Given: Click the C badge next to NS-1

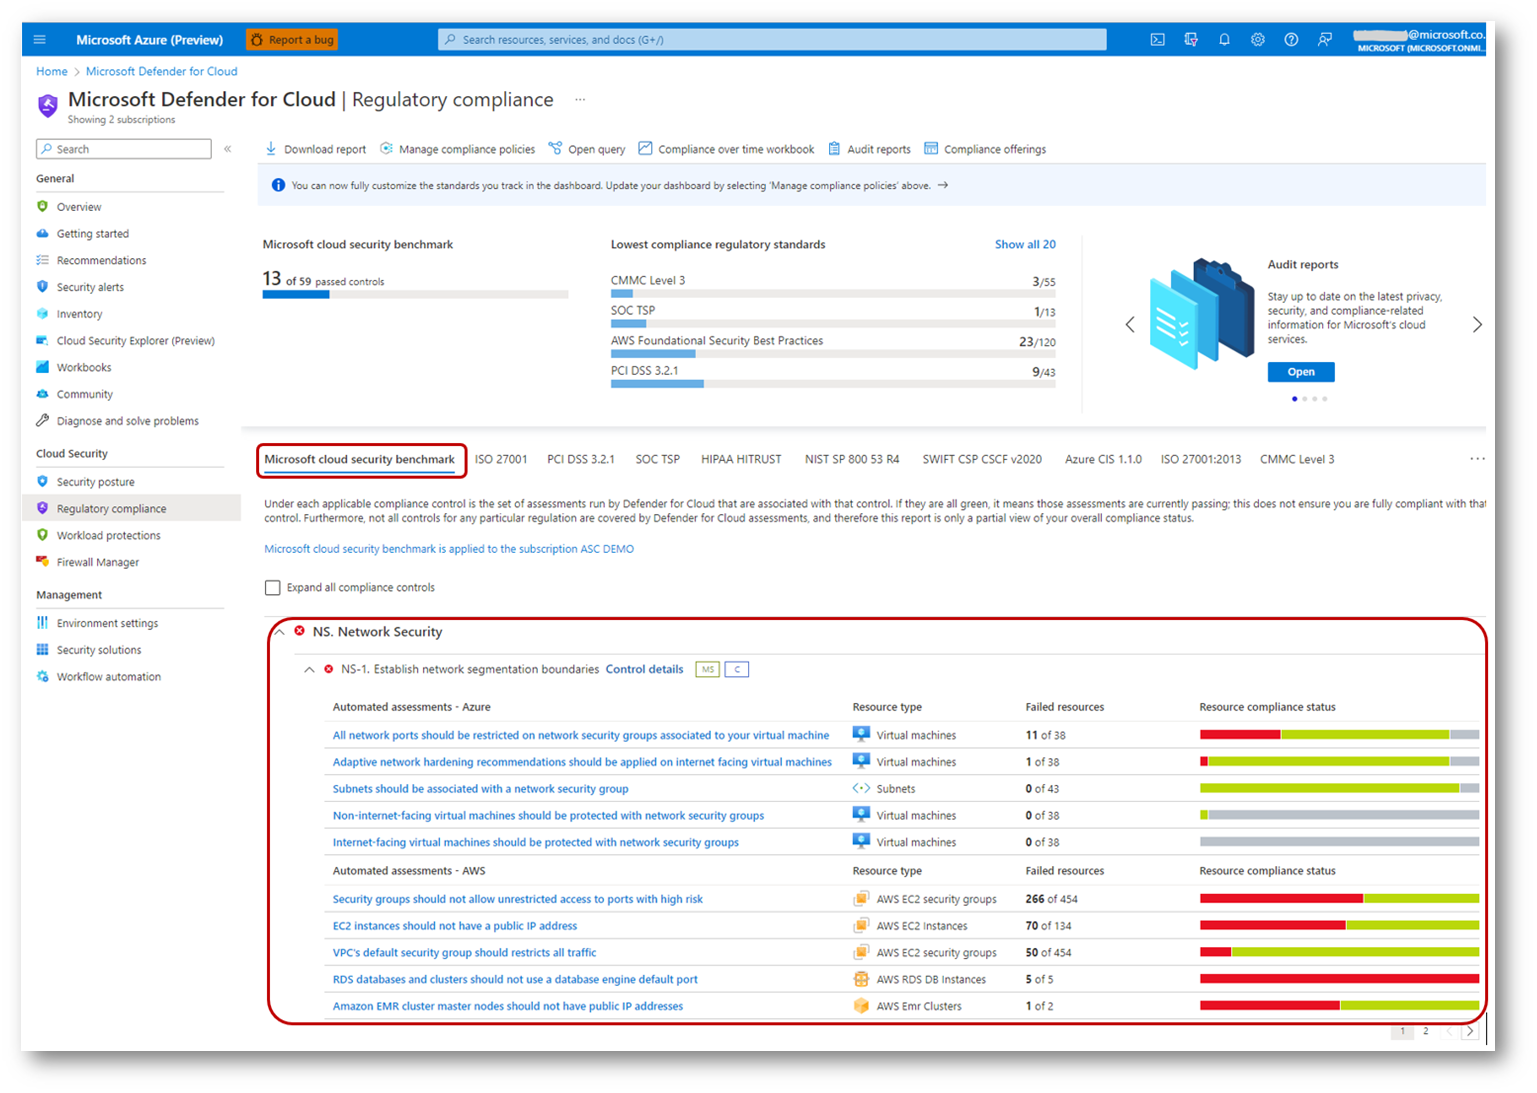Looking at the screenshot, I should click(737, 669).
